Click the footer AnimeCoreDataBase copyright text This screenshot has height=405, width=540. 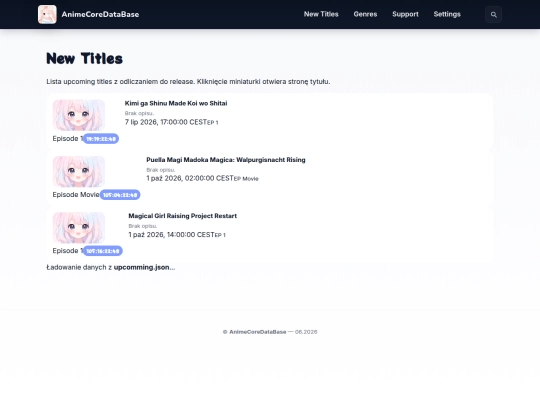point(270,332)
